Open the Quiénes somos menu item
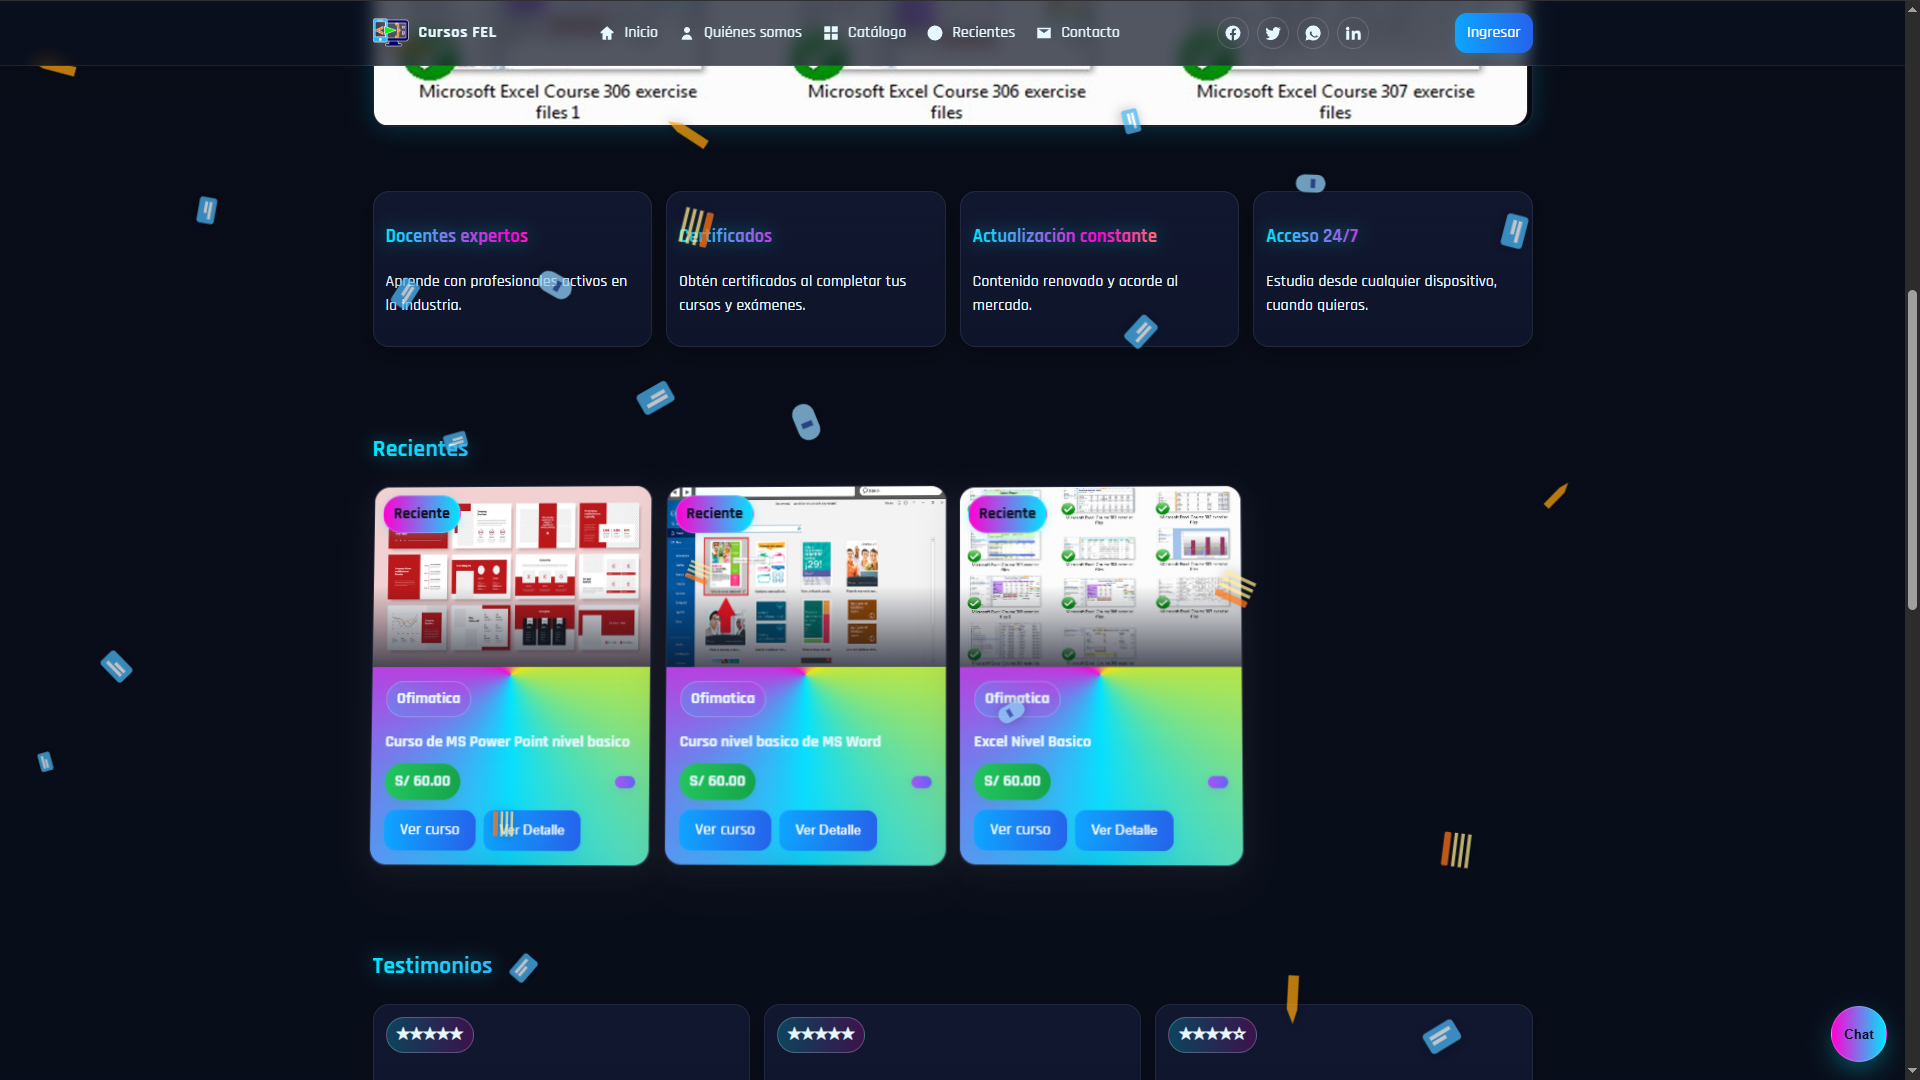The image size is (1920, 1080). click(x=741, y=32)
